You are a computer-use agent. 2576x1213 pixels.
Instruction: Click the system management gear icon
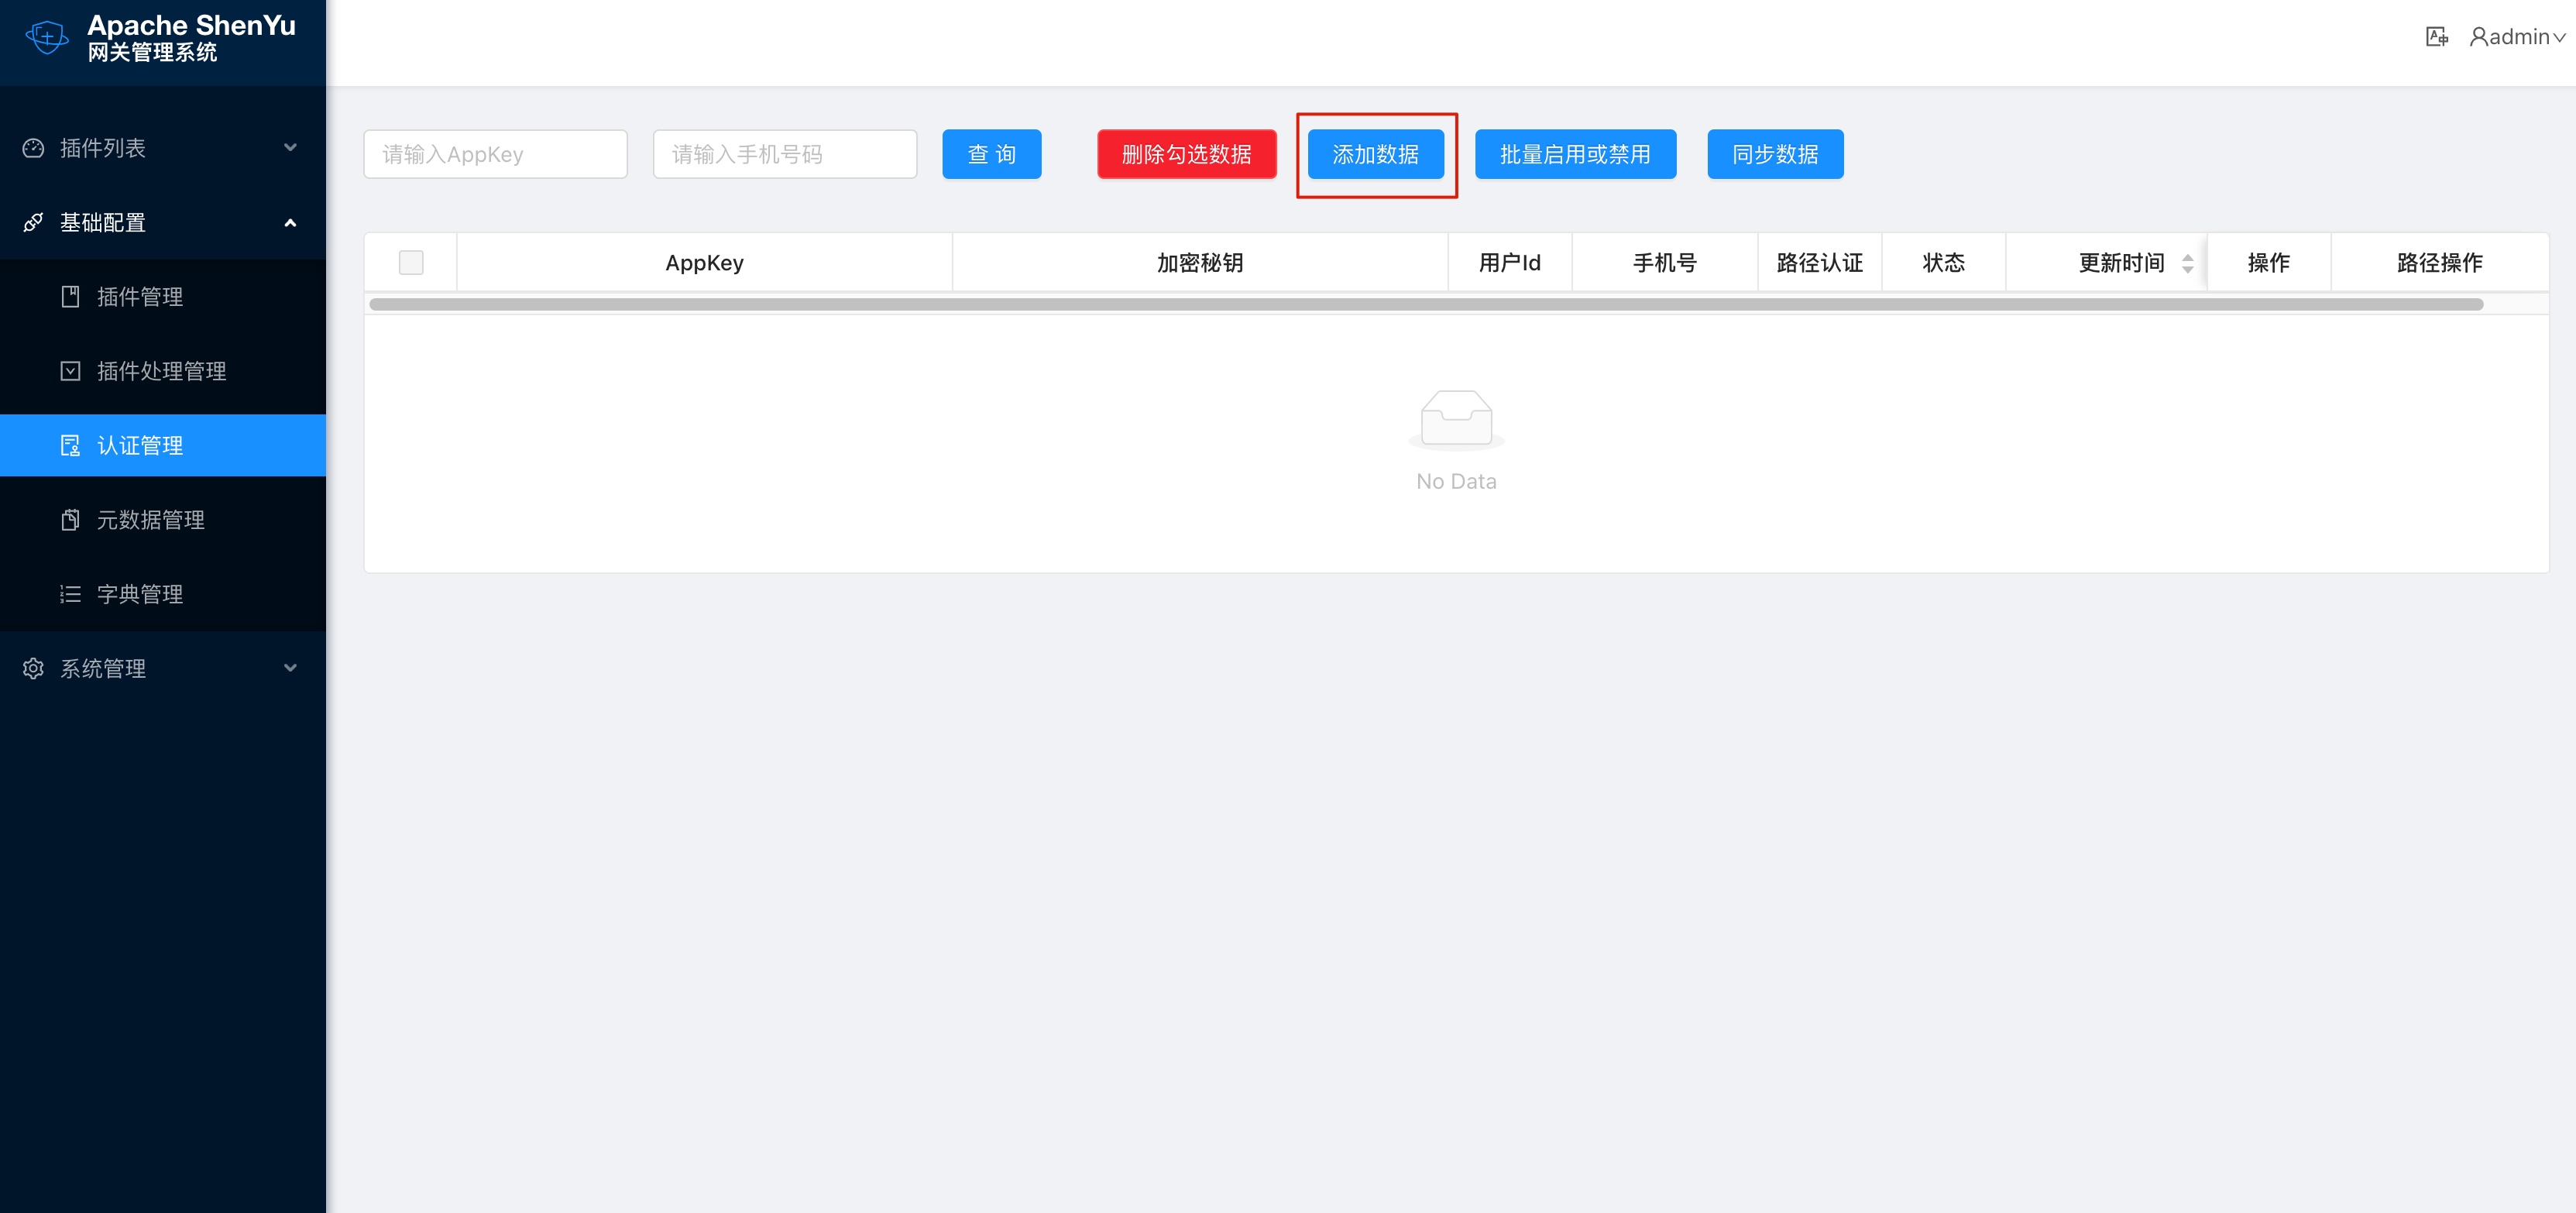pos(33,668)
